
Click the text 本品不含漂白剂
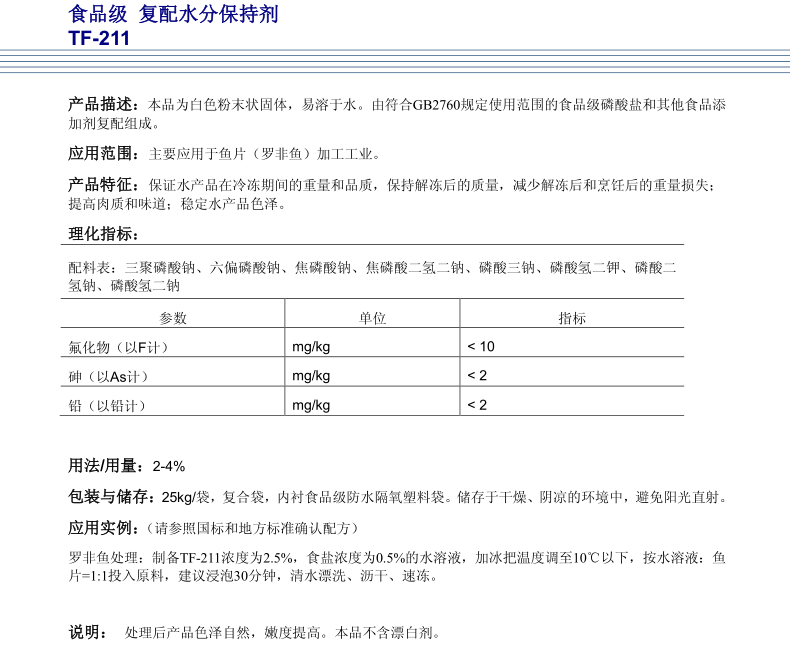[x=384, y=632]
